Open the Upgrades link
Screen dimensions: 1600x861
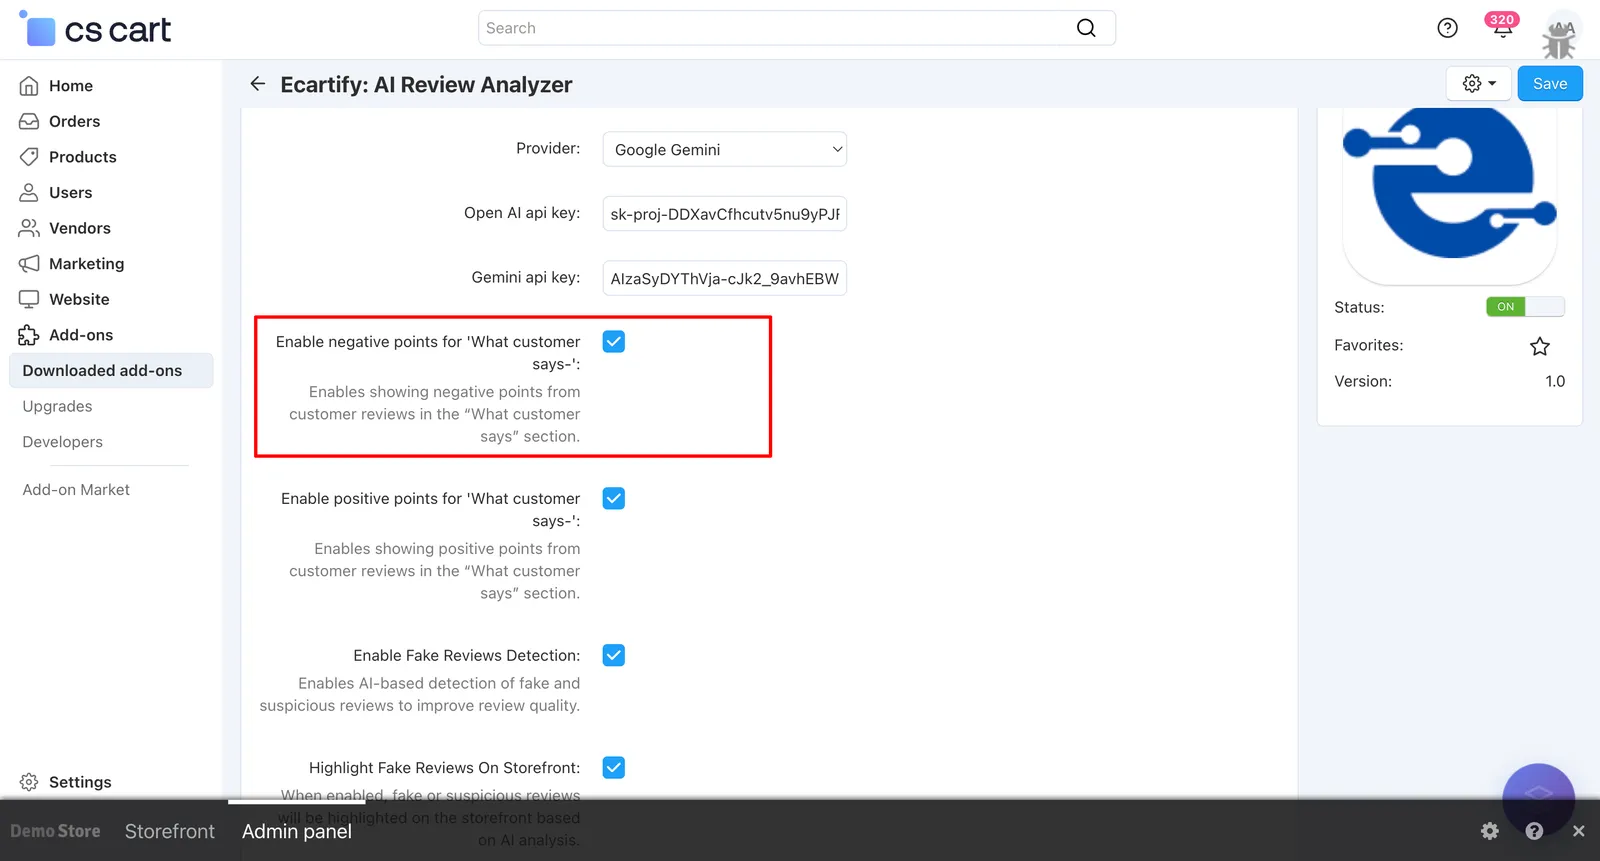click(57, 406)
